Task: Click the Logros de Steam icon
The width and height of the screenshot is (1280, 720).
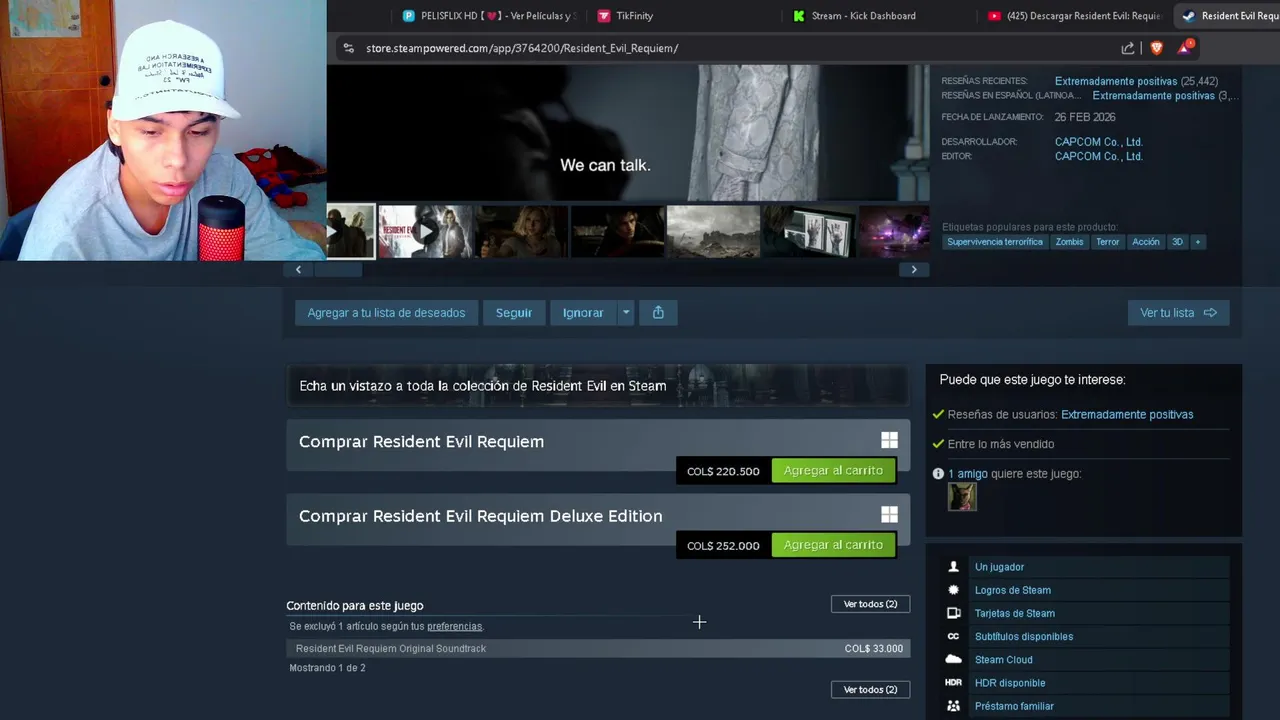Action: pyautogui.click(x=953, y=590)
